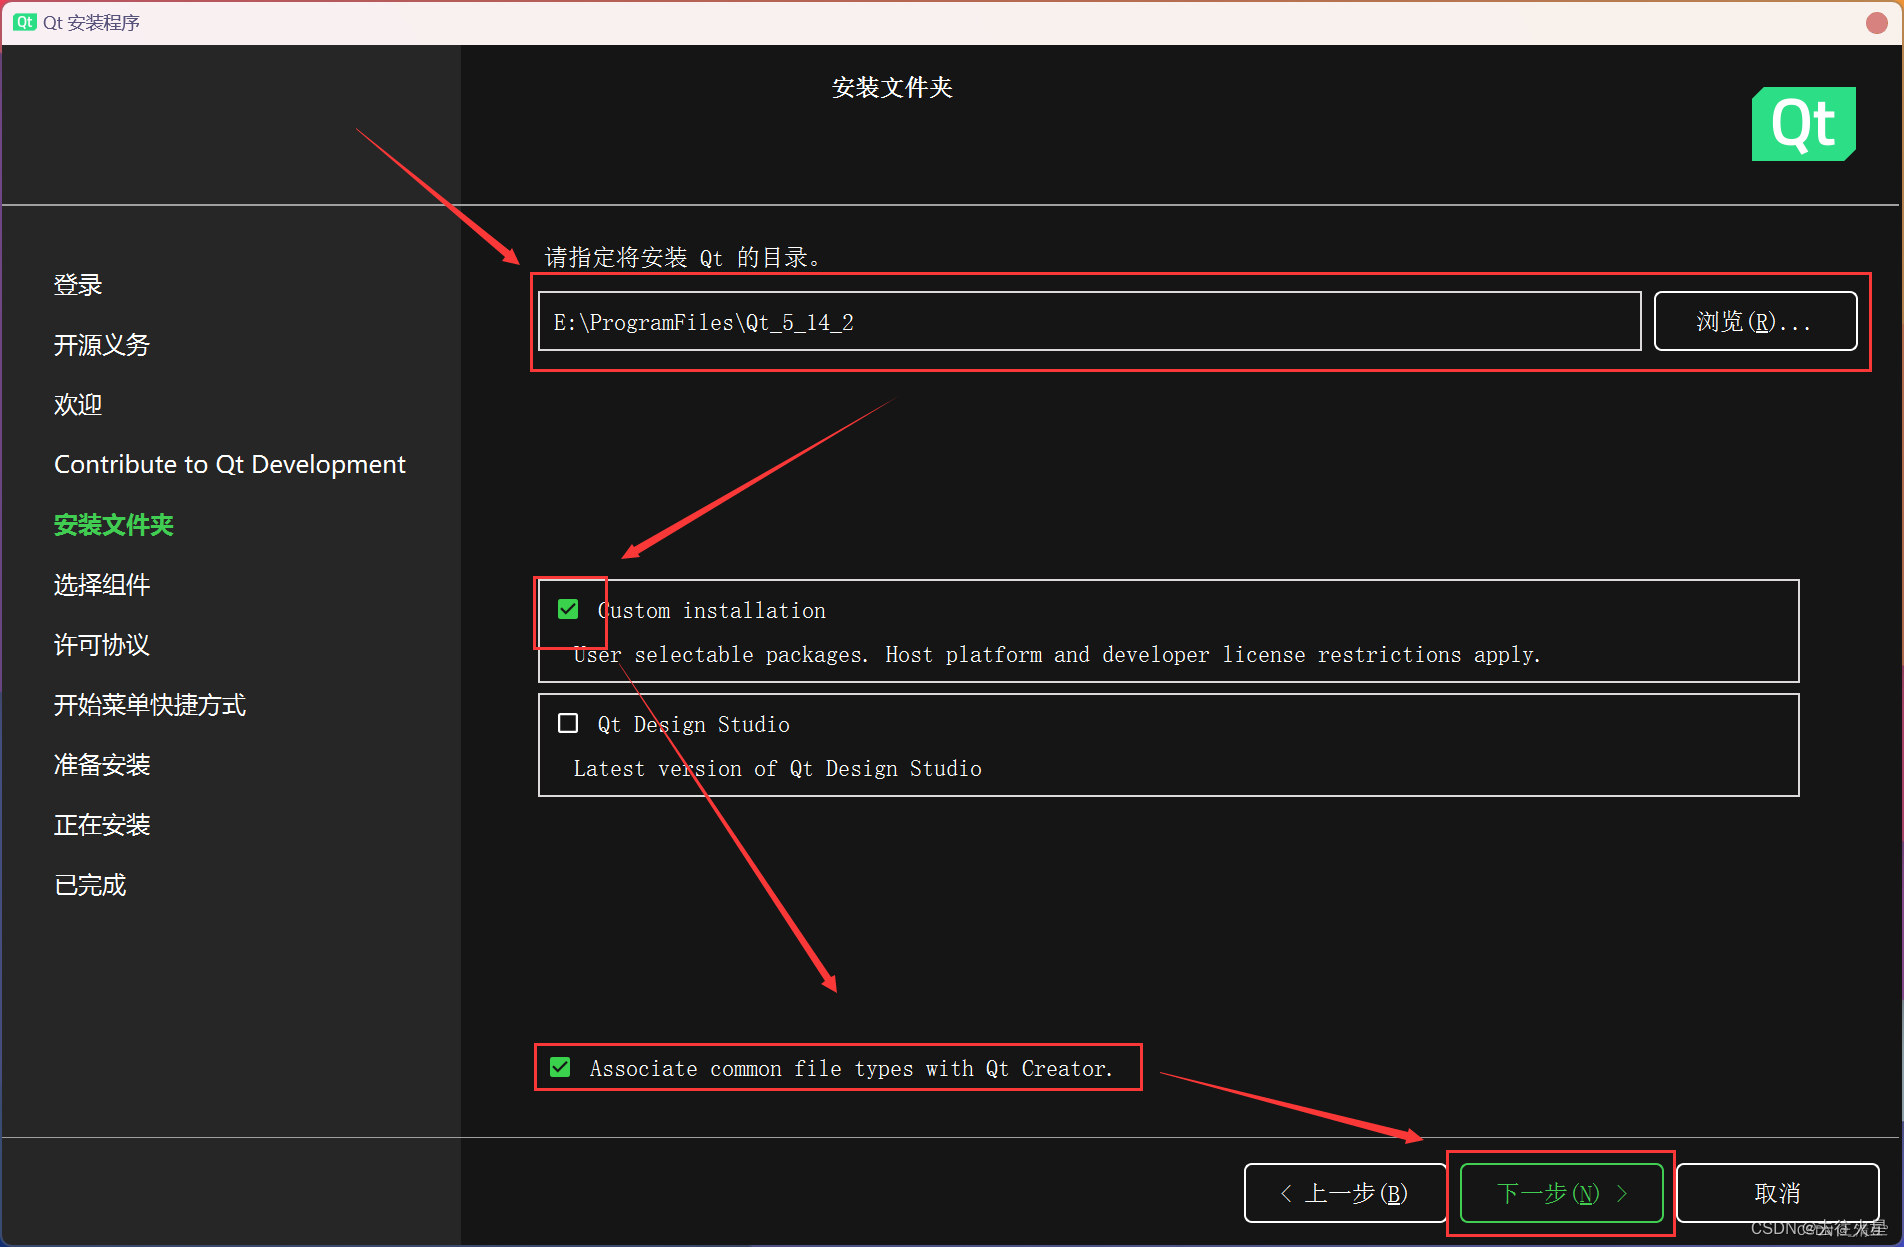Click the 请指定将安装 Qt 的目录 label
The image size is (1904, 1247).
click(x=682, y=258)
